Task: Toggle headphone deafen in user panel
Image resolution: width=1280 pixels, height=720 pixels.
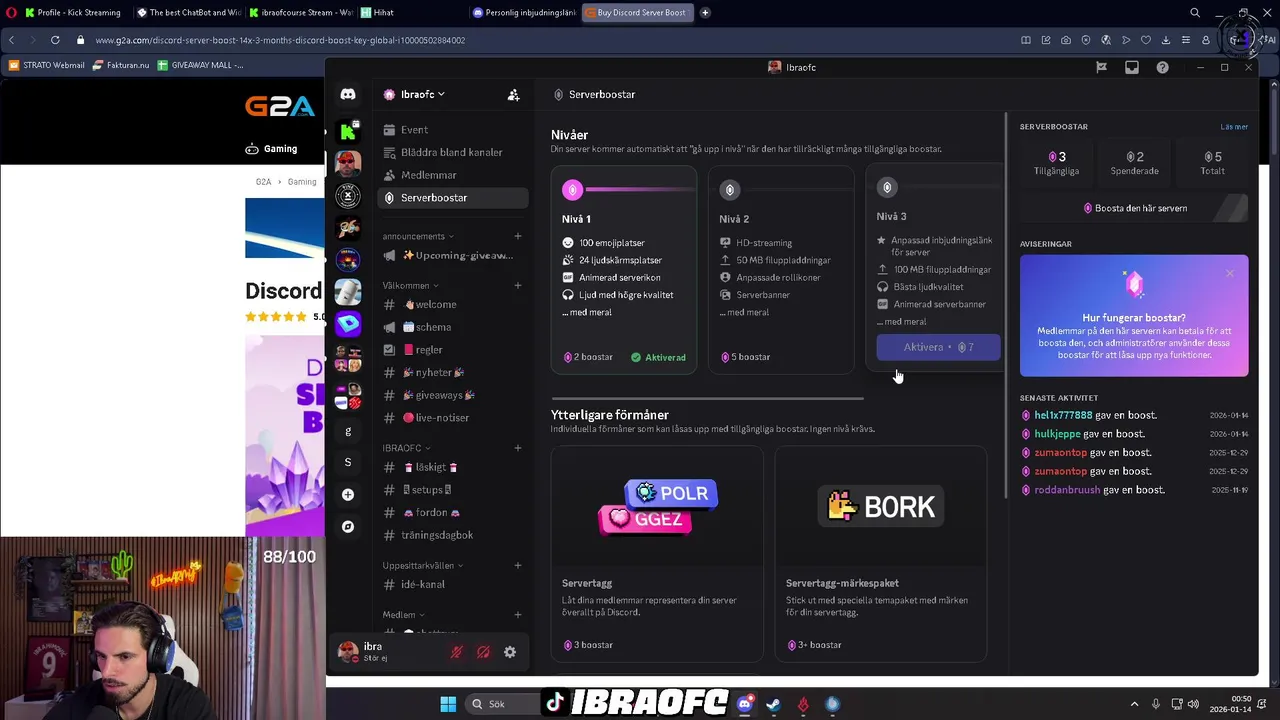Action: coord(483,652)
